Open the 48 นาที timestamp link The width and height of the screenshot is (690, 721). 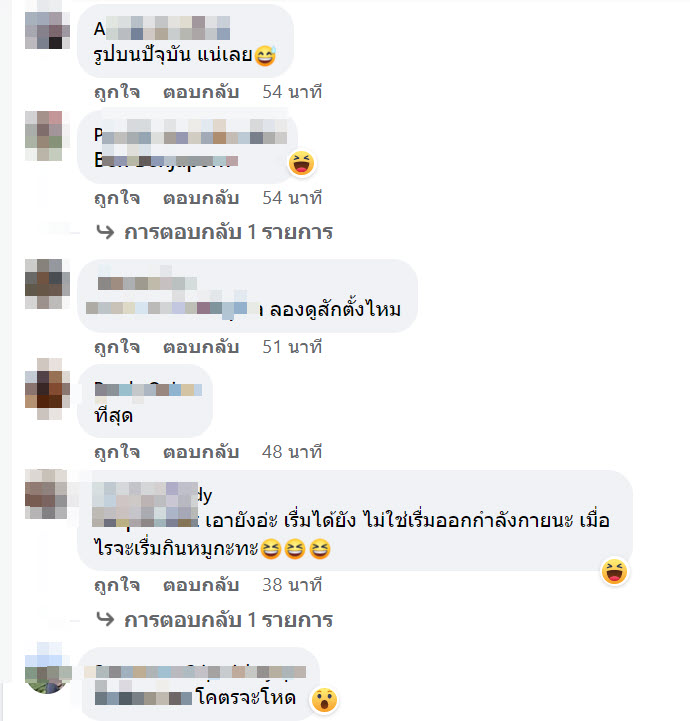tap(292, 452)
